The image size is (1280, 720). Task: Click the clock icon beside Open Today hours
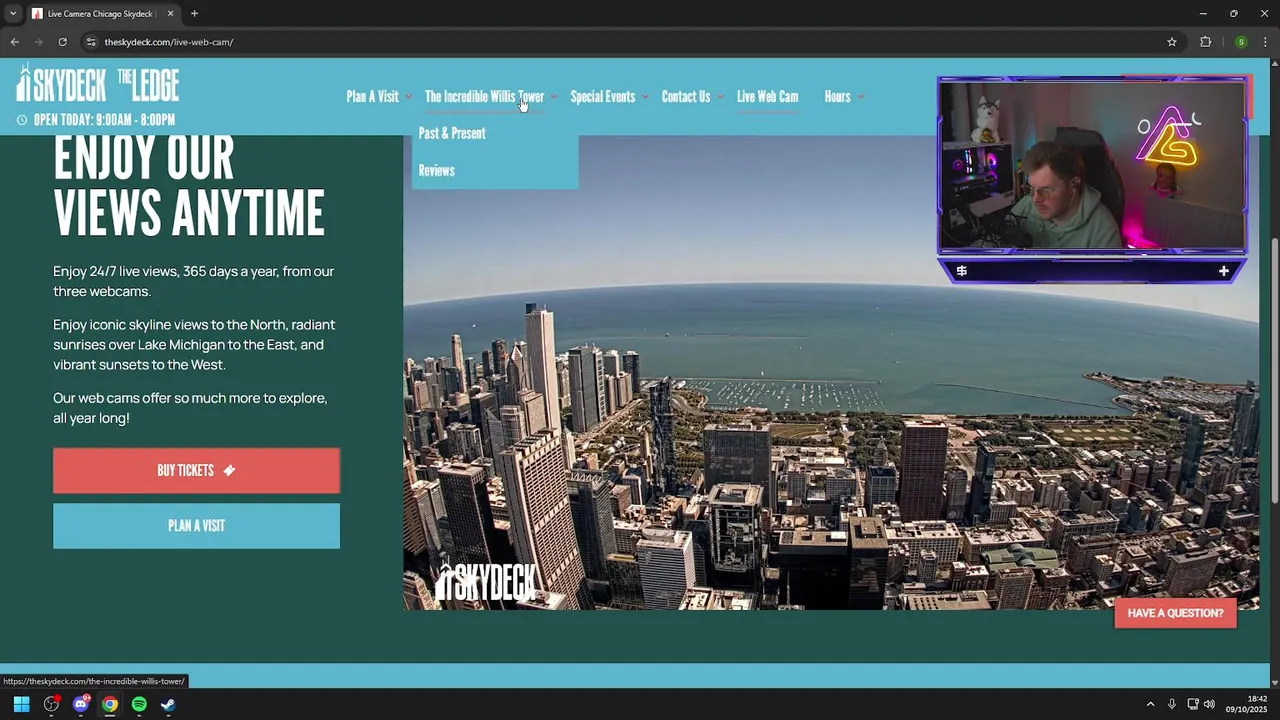(22, 120)
